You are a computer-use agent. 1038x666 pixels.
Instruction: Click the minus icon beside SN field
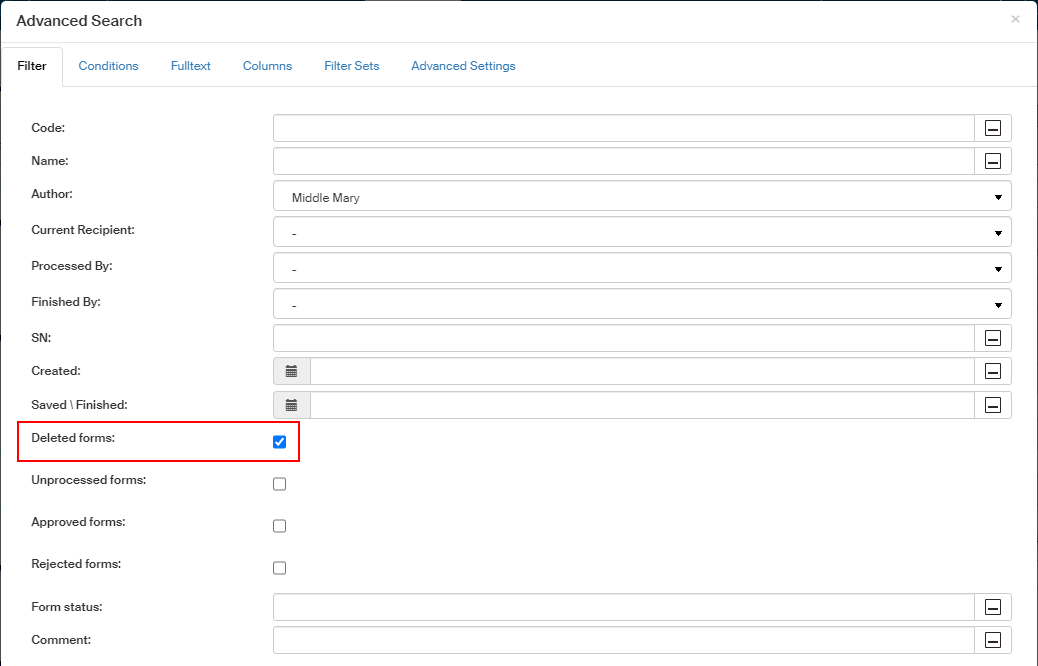tap(993, 338)
